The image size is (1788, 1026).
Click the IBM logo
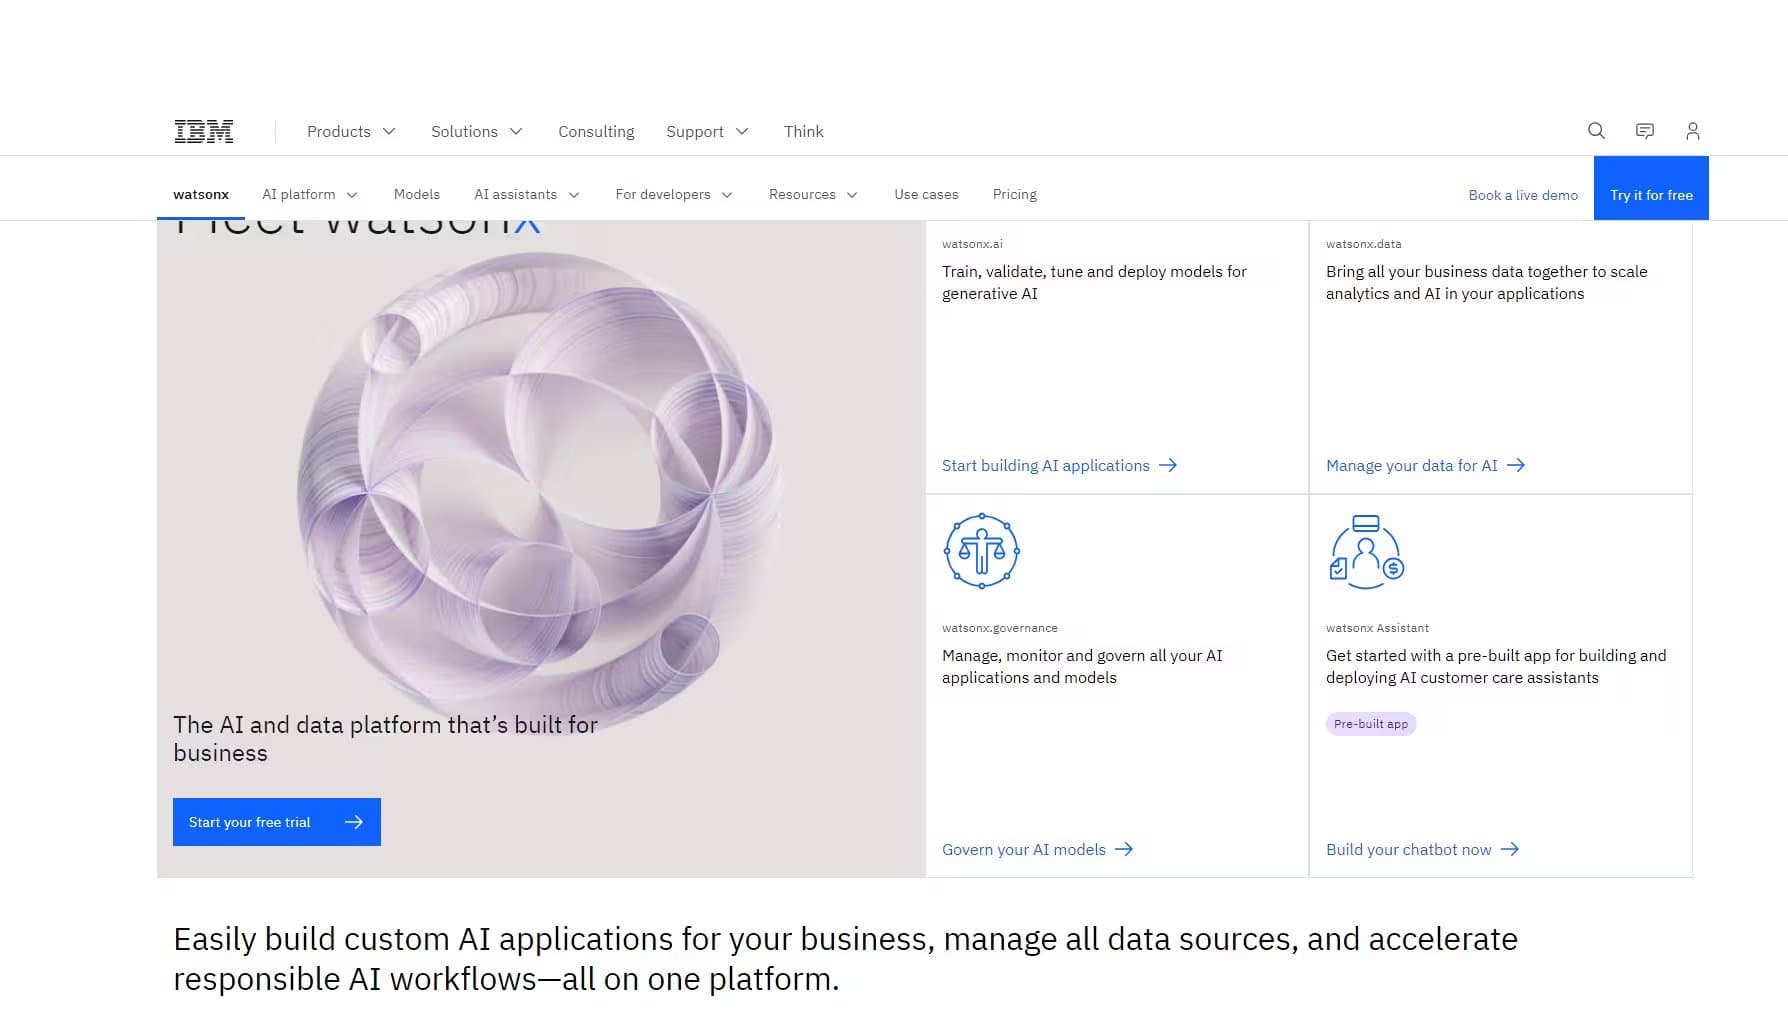point(204,131)
